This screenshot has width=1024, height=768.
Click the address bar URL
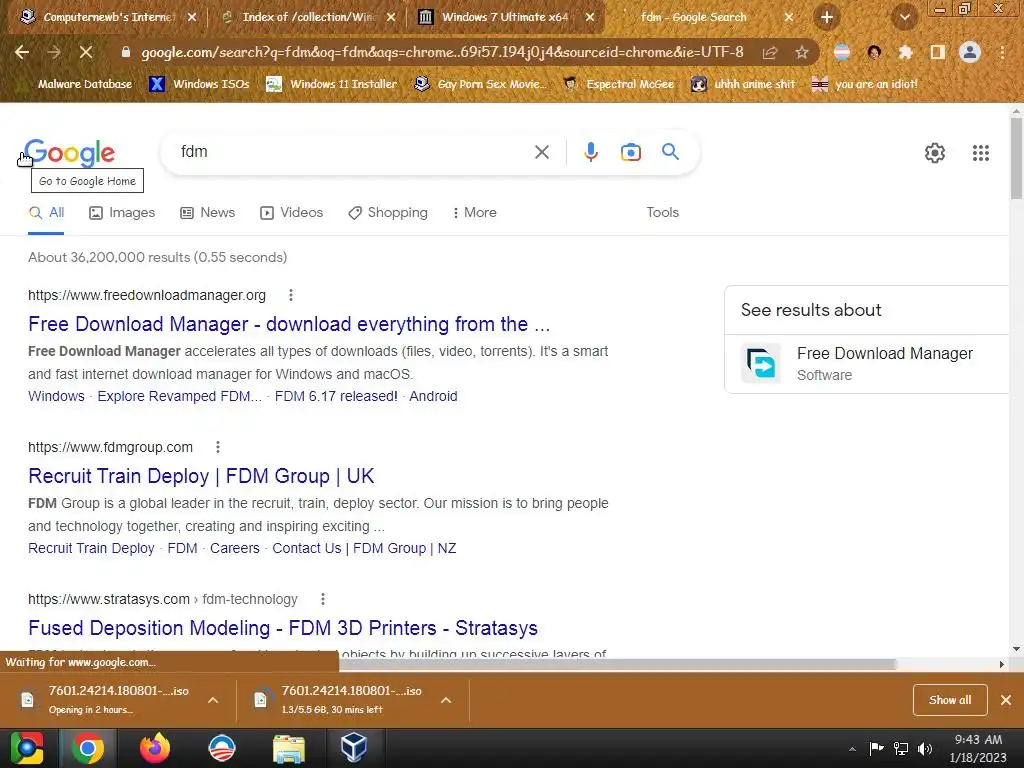pyautogui.click(x=442, y=52)
